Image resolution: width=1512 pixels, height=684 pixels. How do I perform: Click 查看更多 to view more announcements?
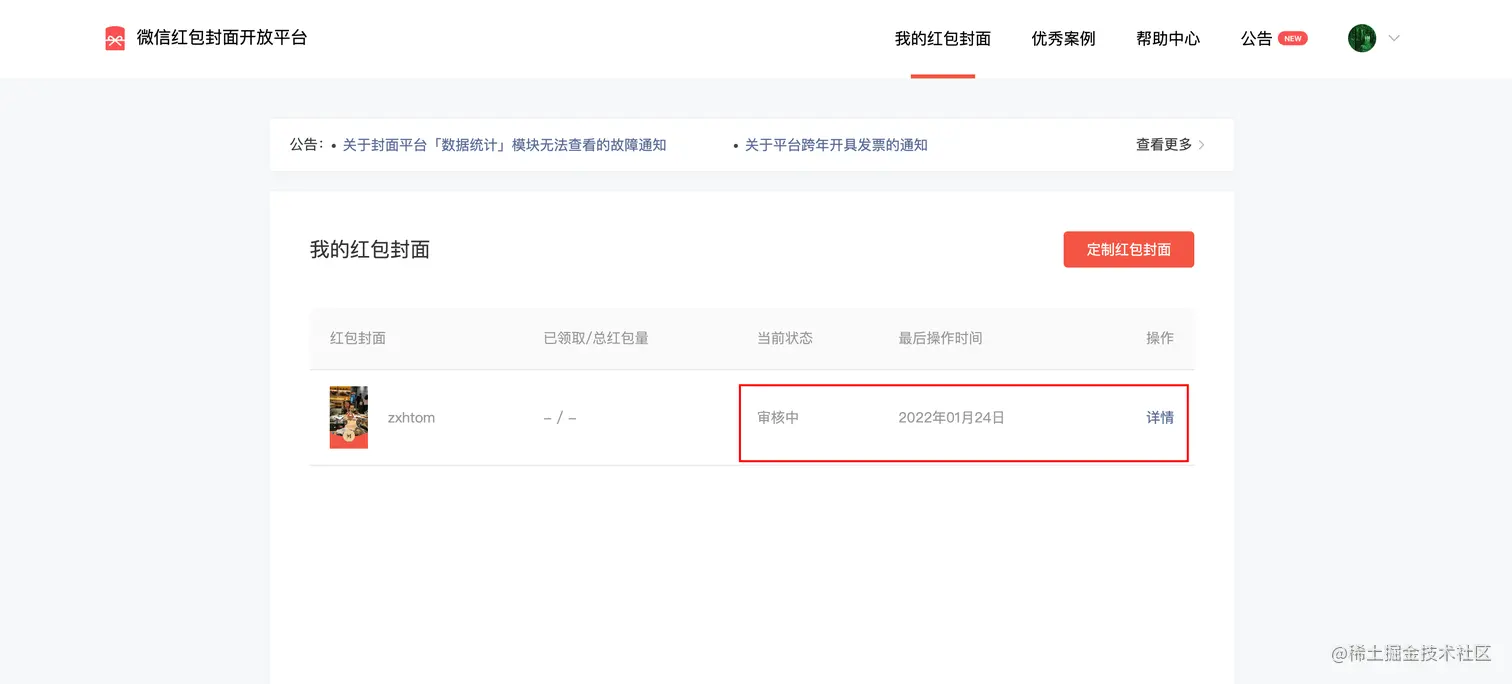tap(1164, 145)
